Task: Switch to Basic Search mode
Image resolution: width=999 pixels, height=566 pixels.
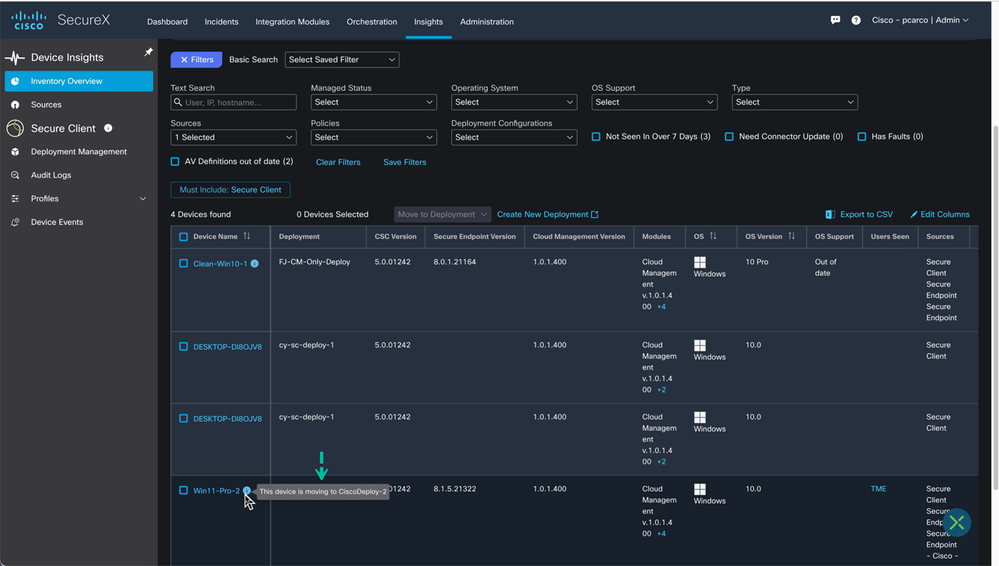Action: point(254,60)
